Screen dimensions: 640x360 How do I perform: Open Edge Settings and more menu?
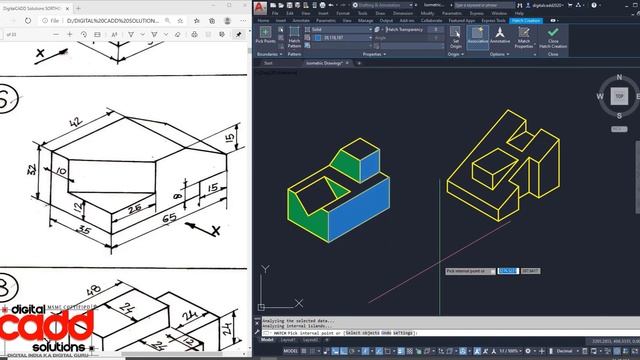coord(243,20)
